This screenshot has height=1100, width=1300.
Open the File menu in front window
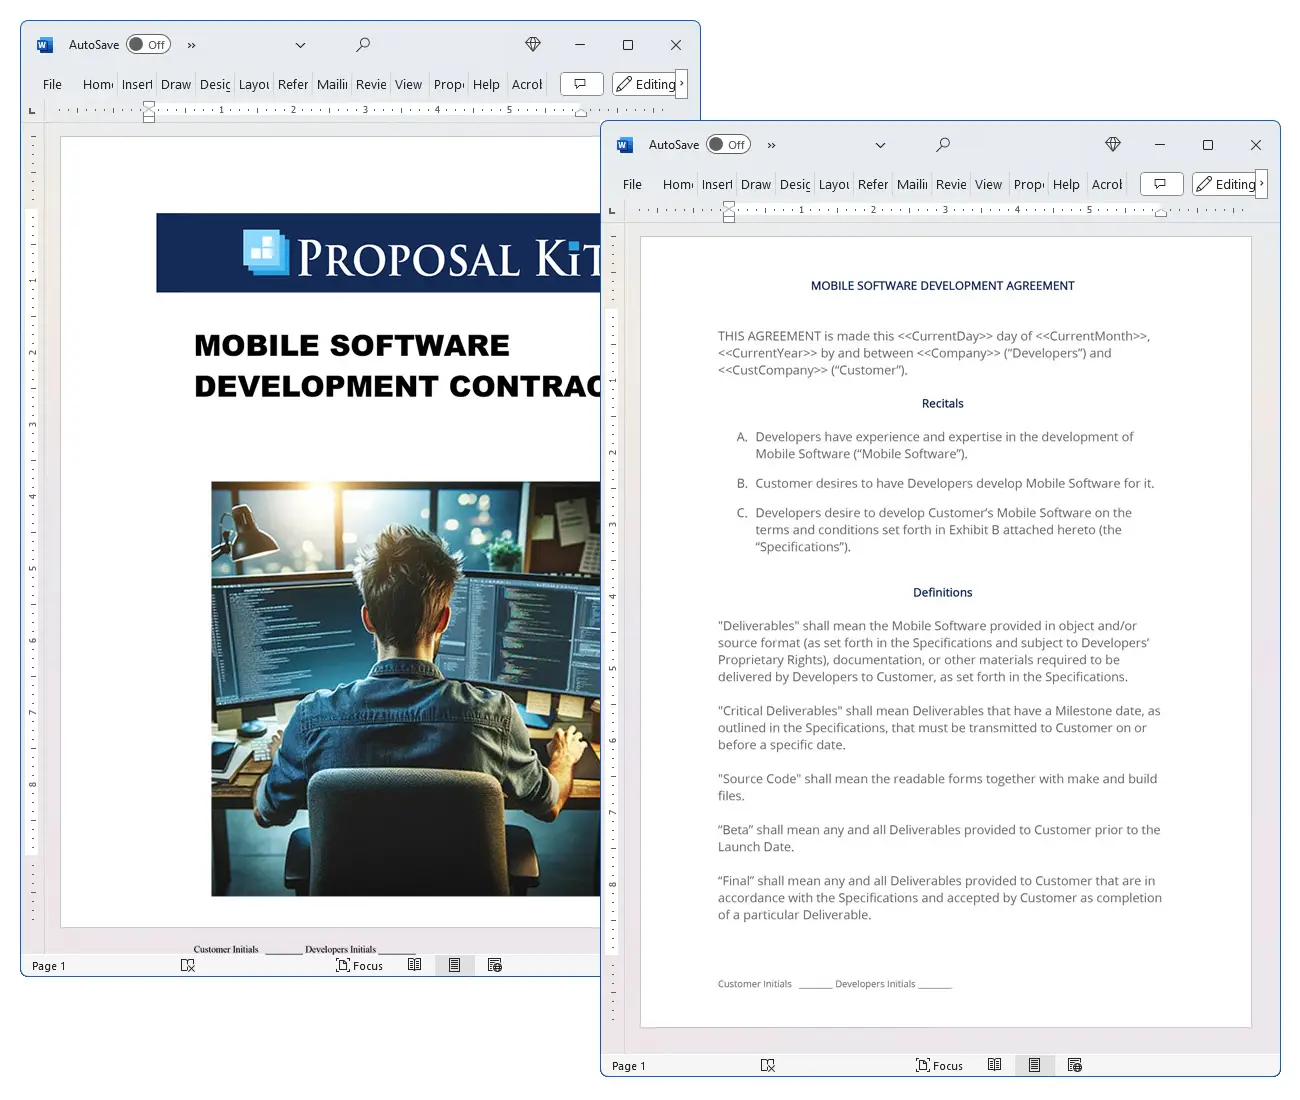[x=632, y=185]
